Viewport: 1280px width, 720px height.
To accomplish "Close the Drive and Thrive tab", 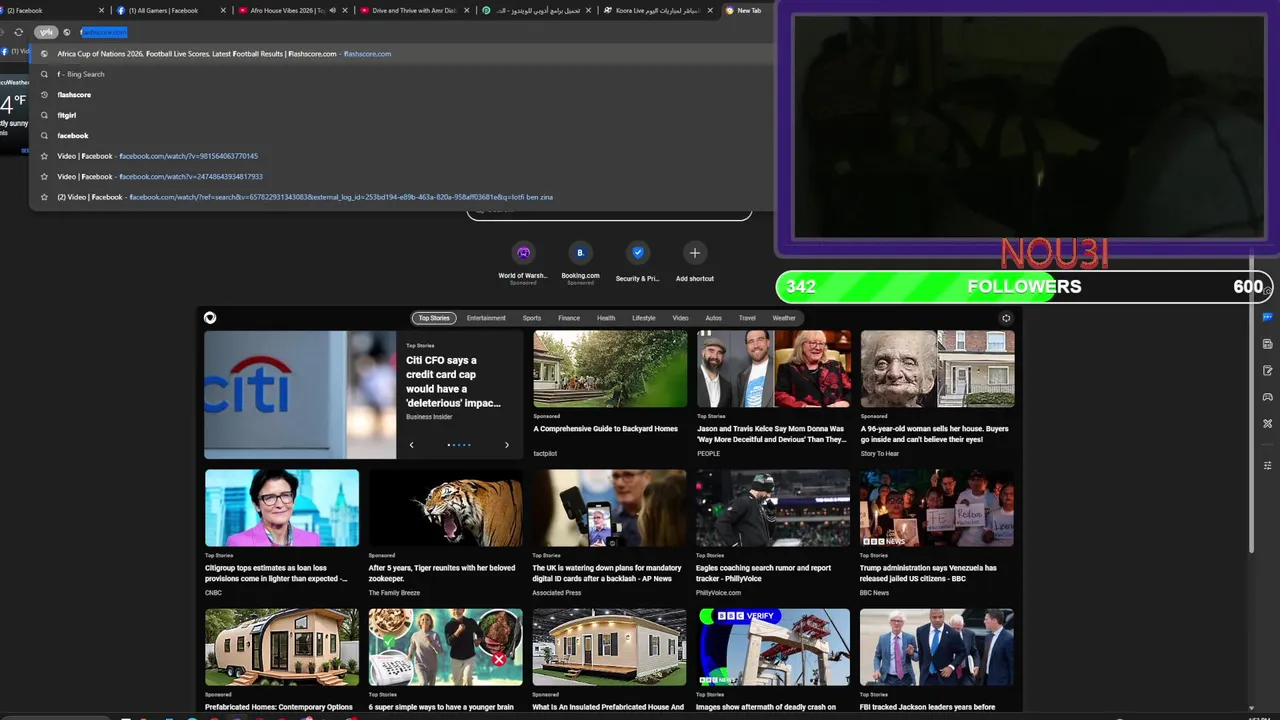I will [x=467, y=10].
